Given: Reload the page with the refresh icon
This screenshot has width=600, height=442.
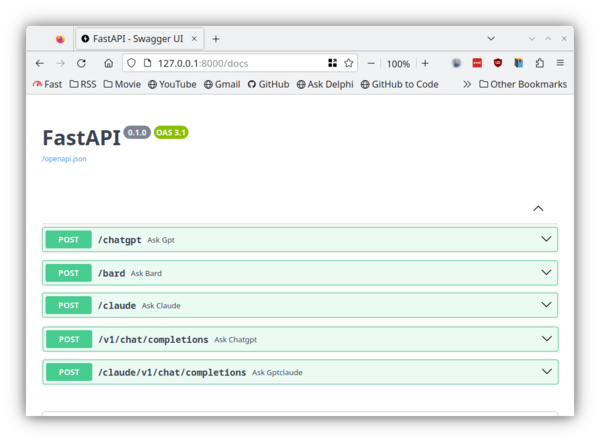Looking at the screenshot, I should 81,63.
